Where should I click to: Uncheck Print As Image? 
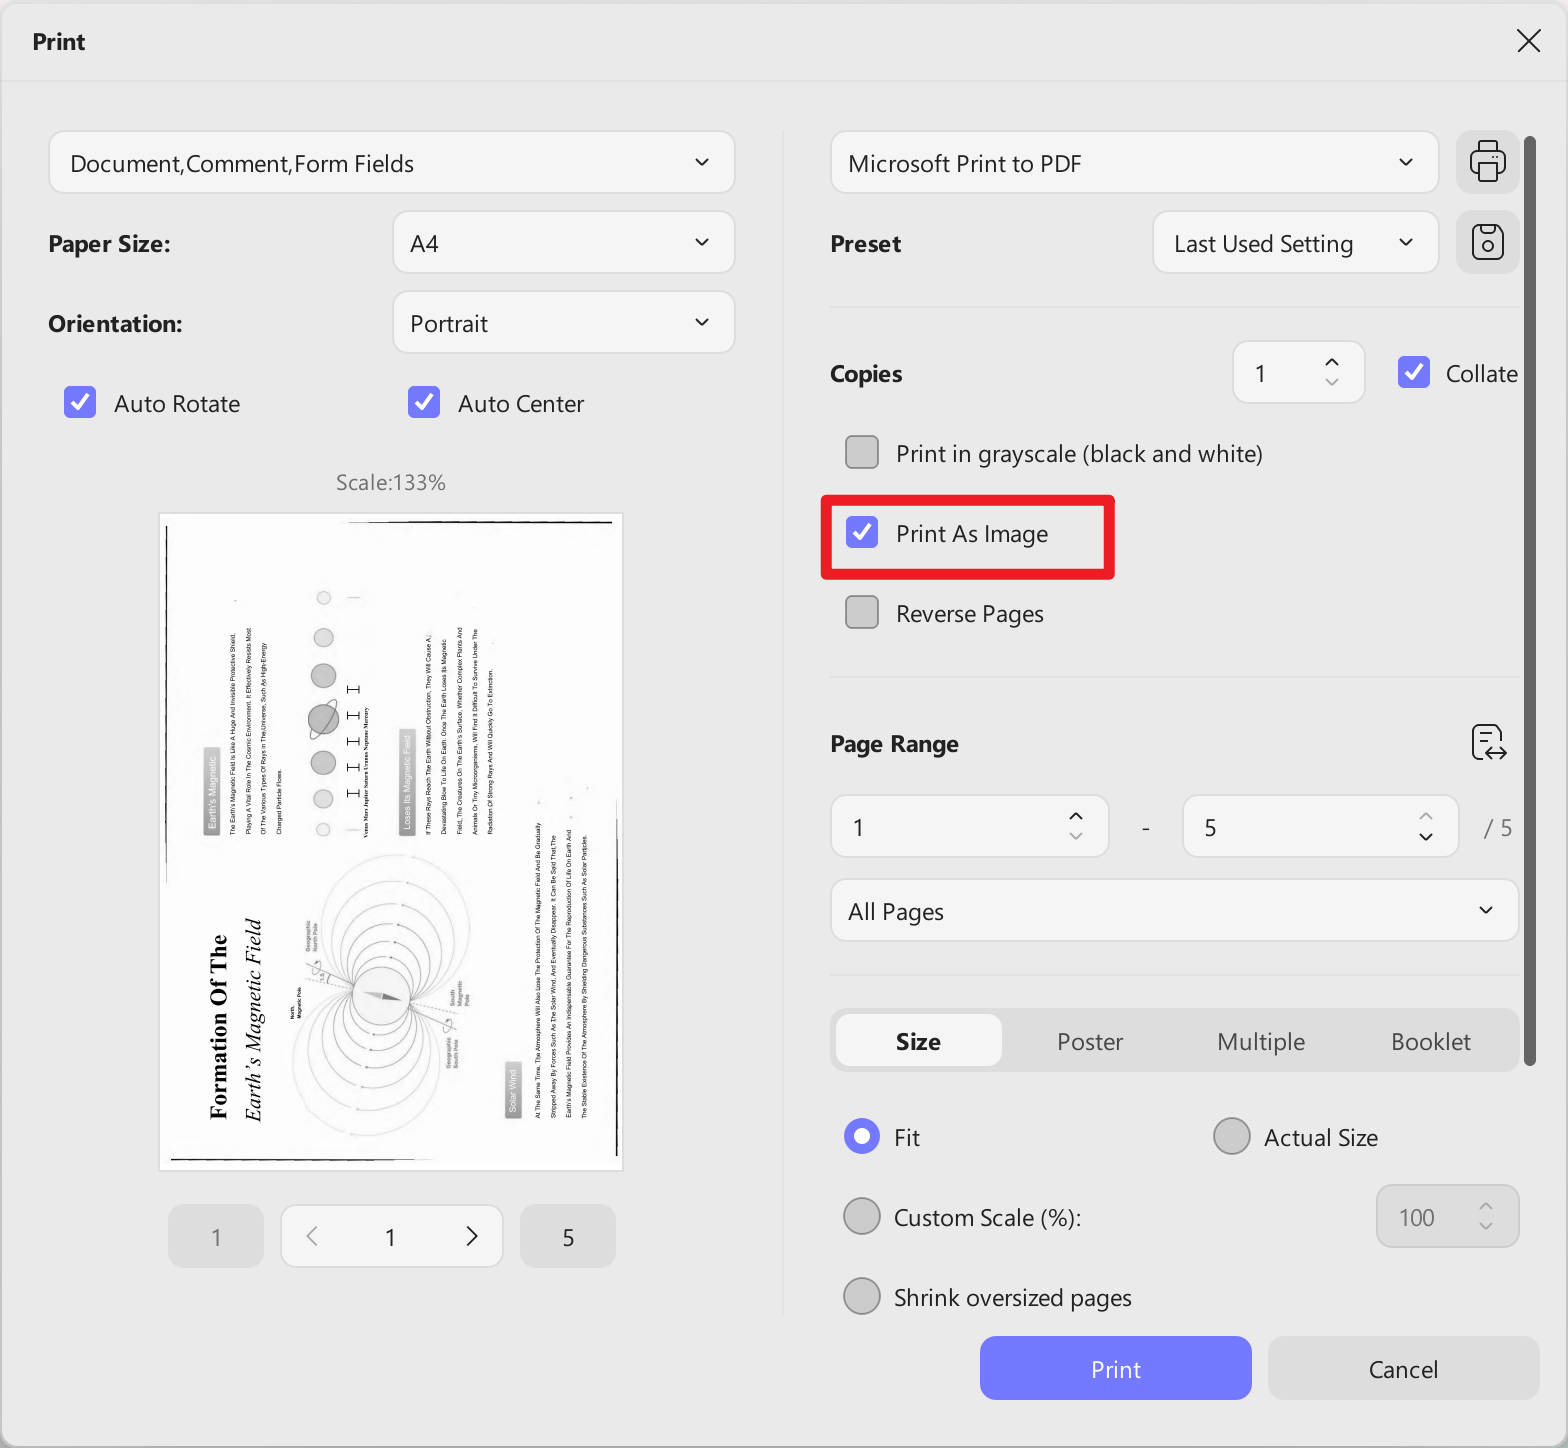tap(862, 532)
